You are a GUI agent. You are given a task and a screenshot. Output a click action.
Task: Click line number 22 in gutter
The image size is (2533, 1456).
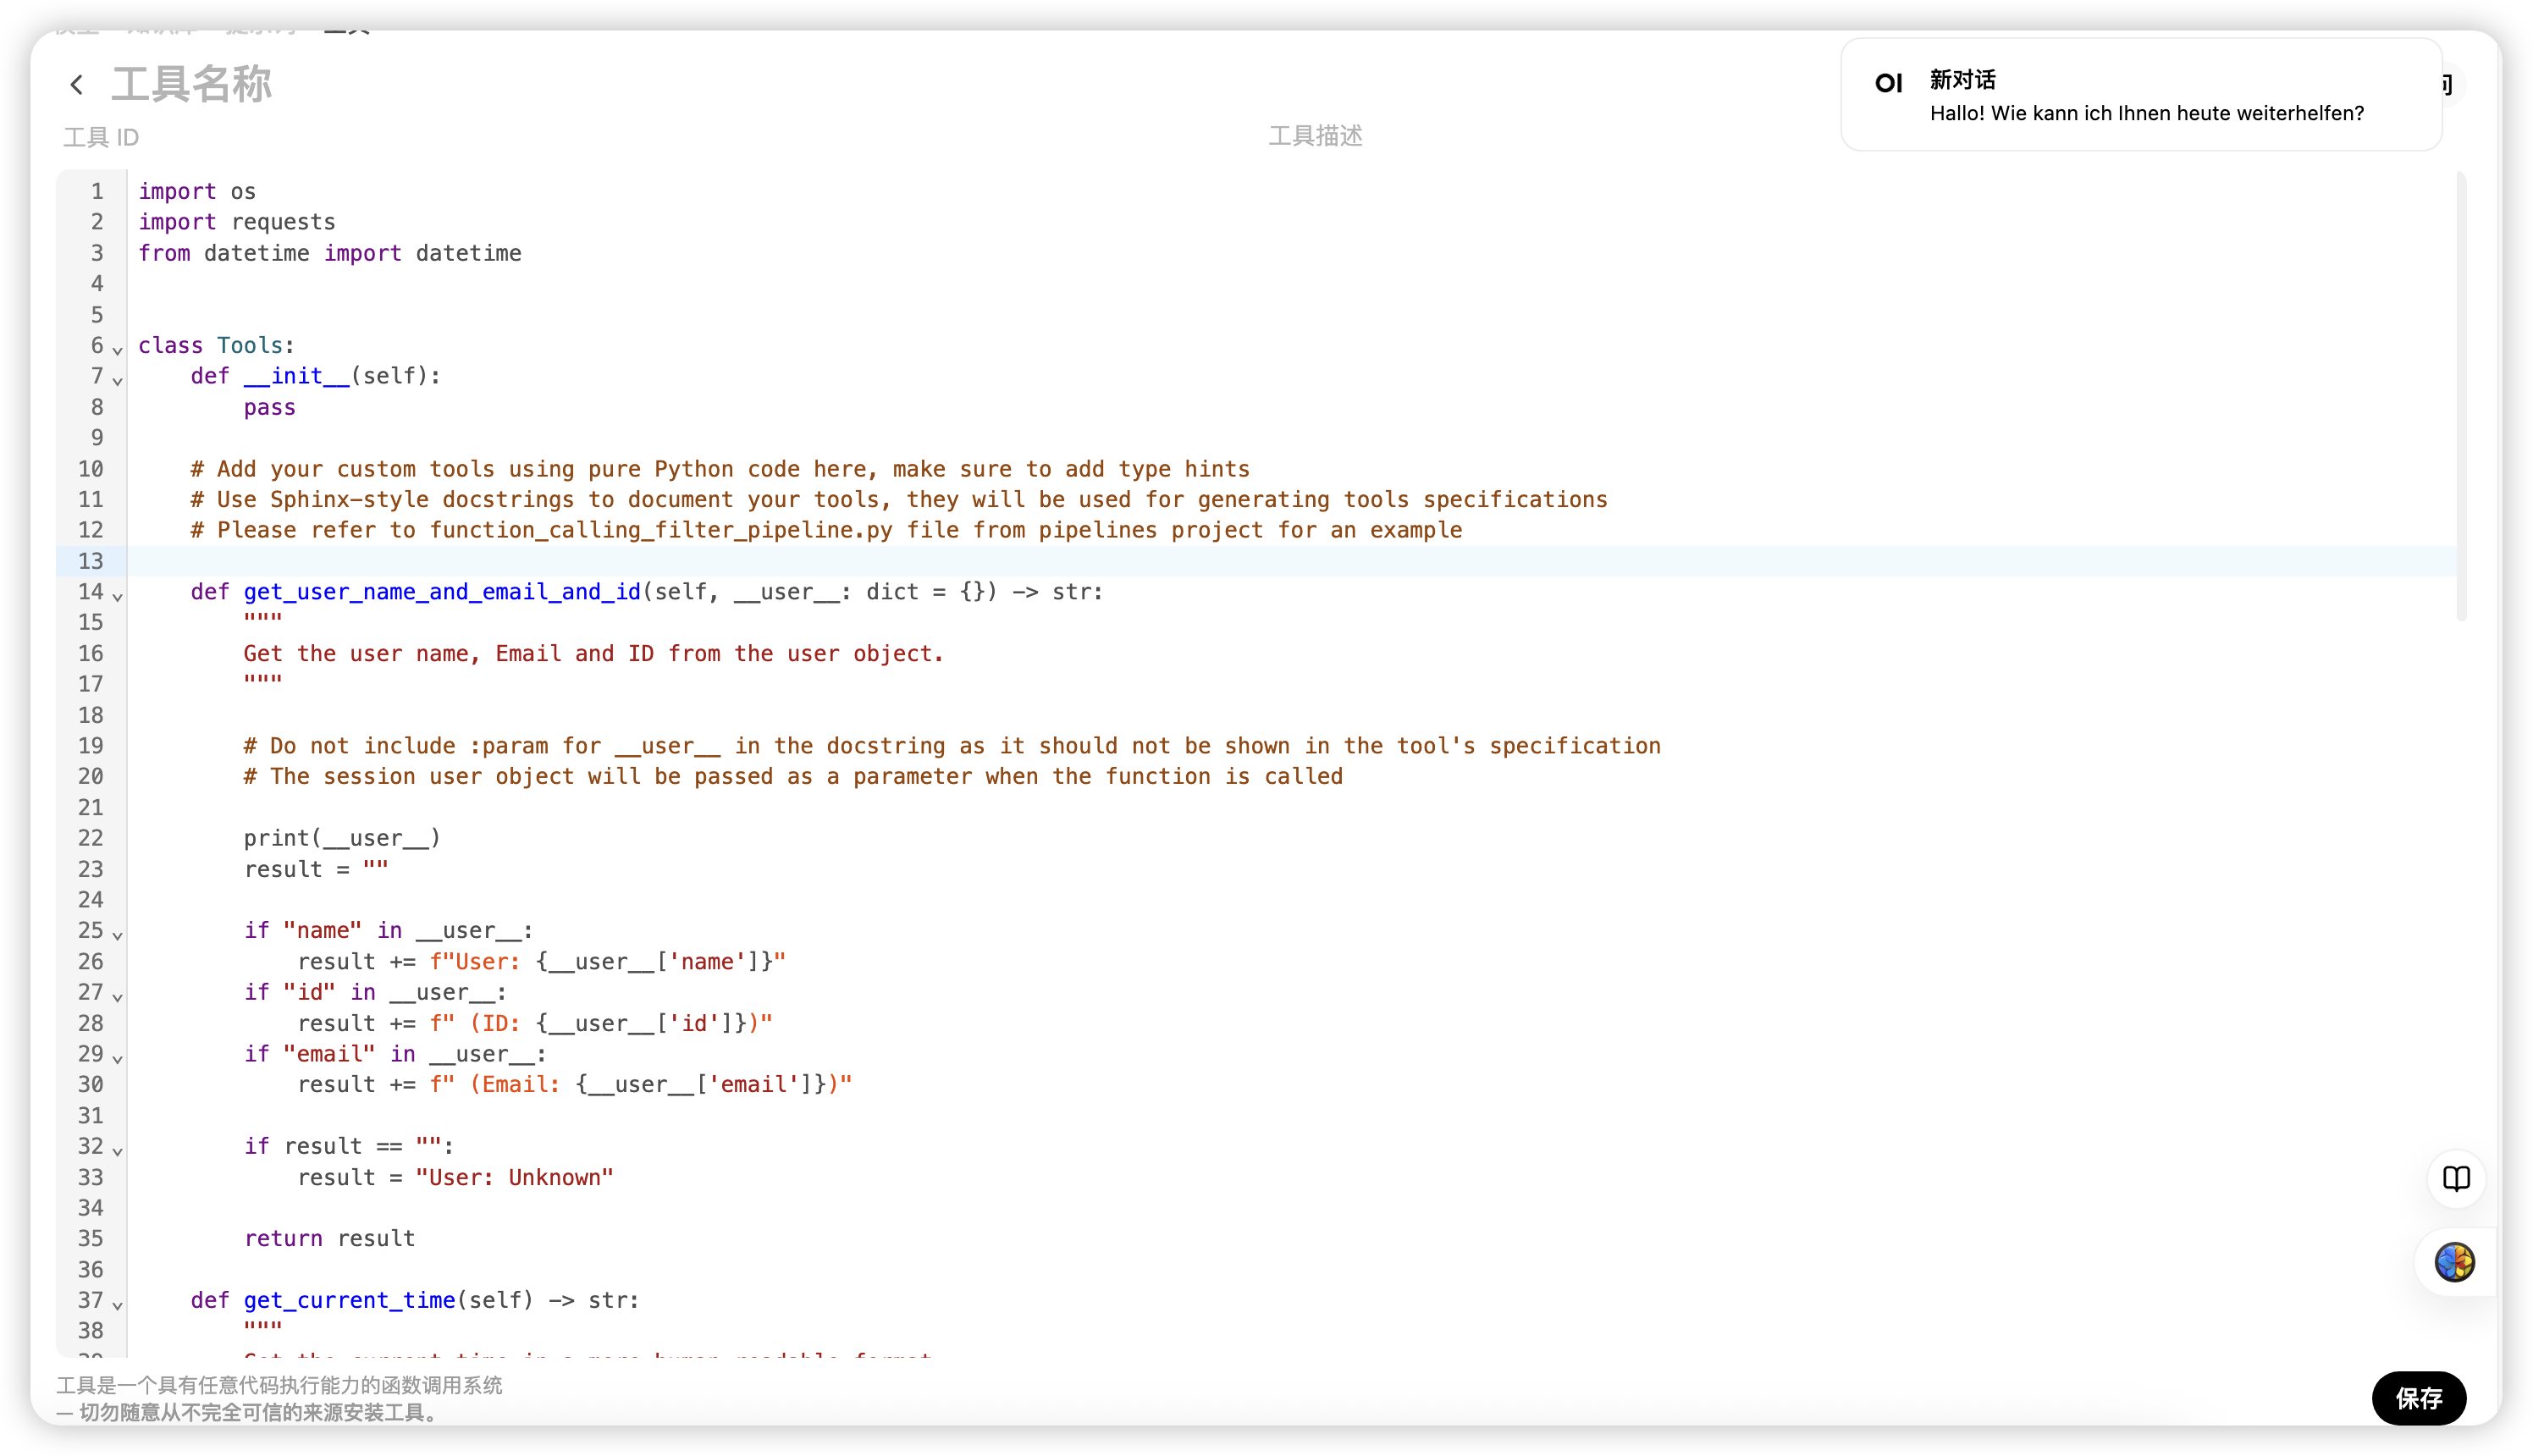(91, 838)
